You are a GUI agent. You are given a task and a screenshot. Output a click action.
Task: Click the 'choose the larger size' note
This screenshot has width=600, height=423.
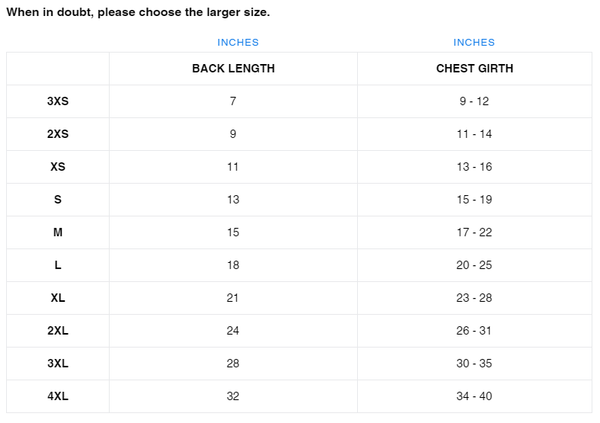(138, 12)
